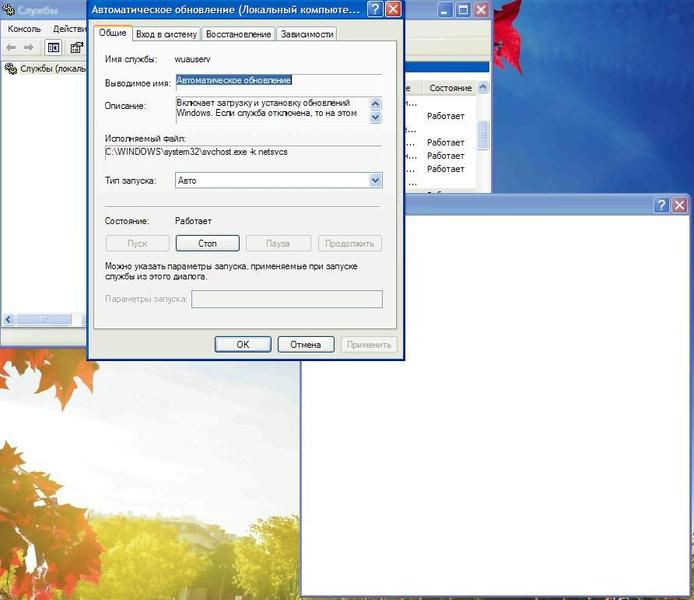Open the Действие menu in Services window
The image size is (694, 600).
[69, 29]
